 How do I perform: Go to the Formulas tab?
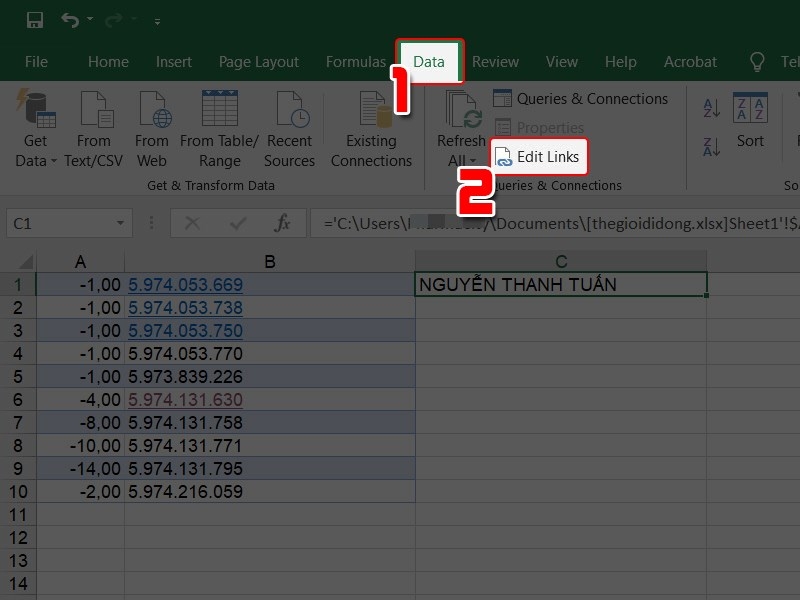(356, 62)
